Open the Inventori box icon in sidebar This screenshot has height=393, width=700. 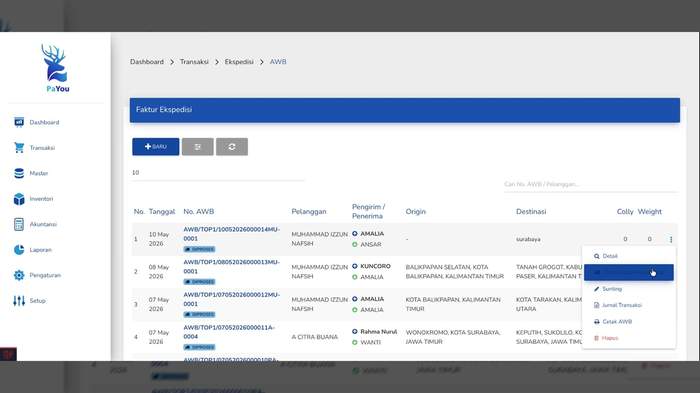[19, 199]
